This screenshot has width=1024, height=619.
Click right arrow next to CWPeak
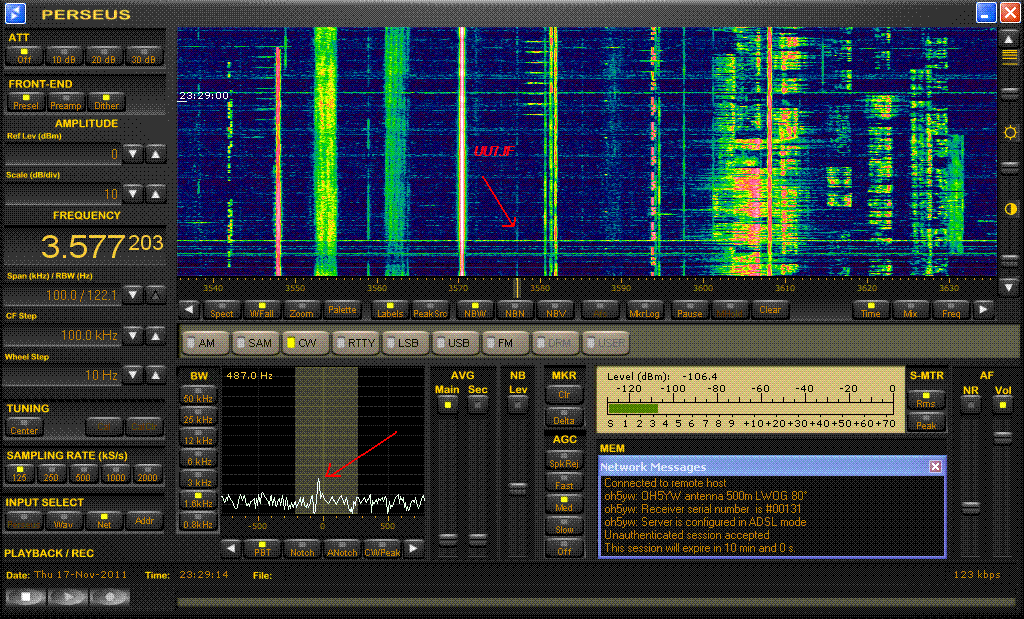click(x=413, y=548)
